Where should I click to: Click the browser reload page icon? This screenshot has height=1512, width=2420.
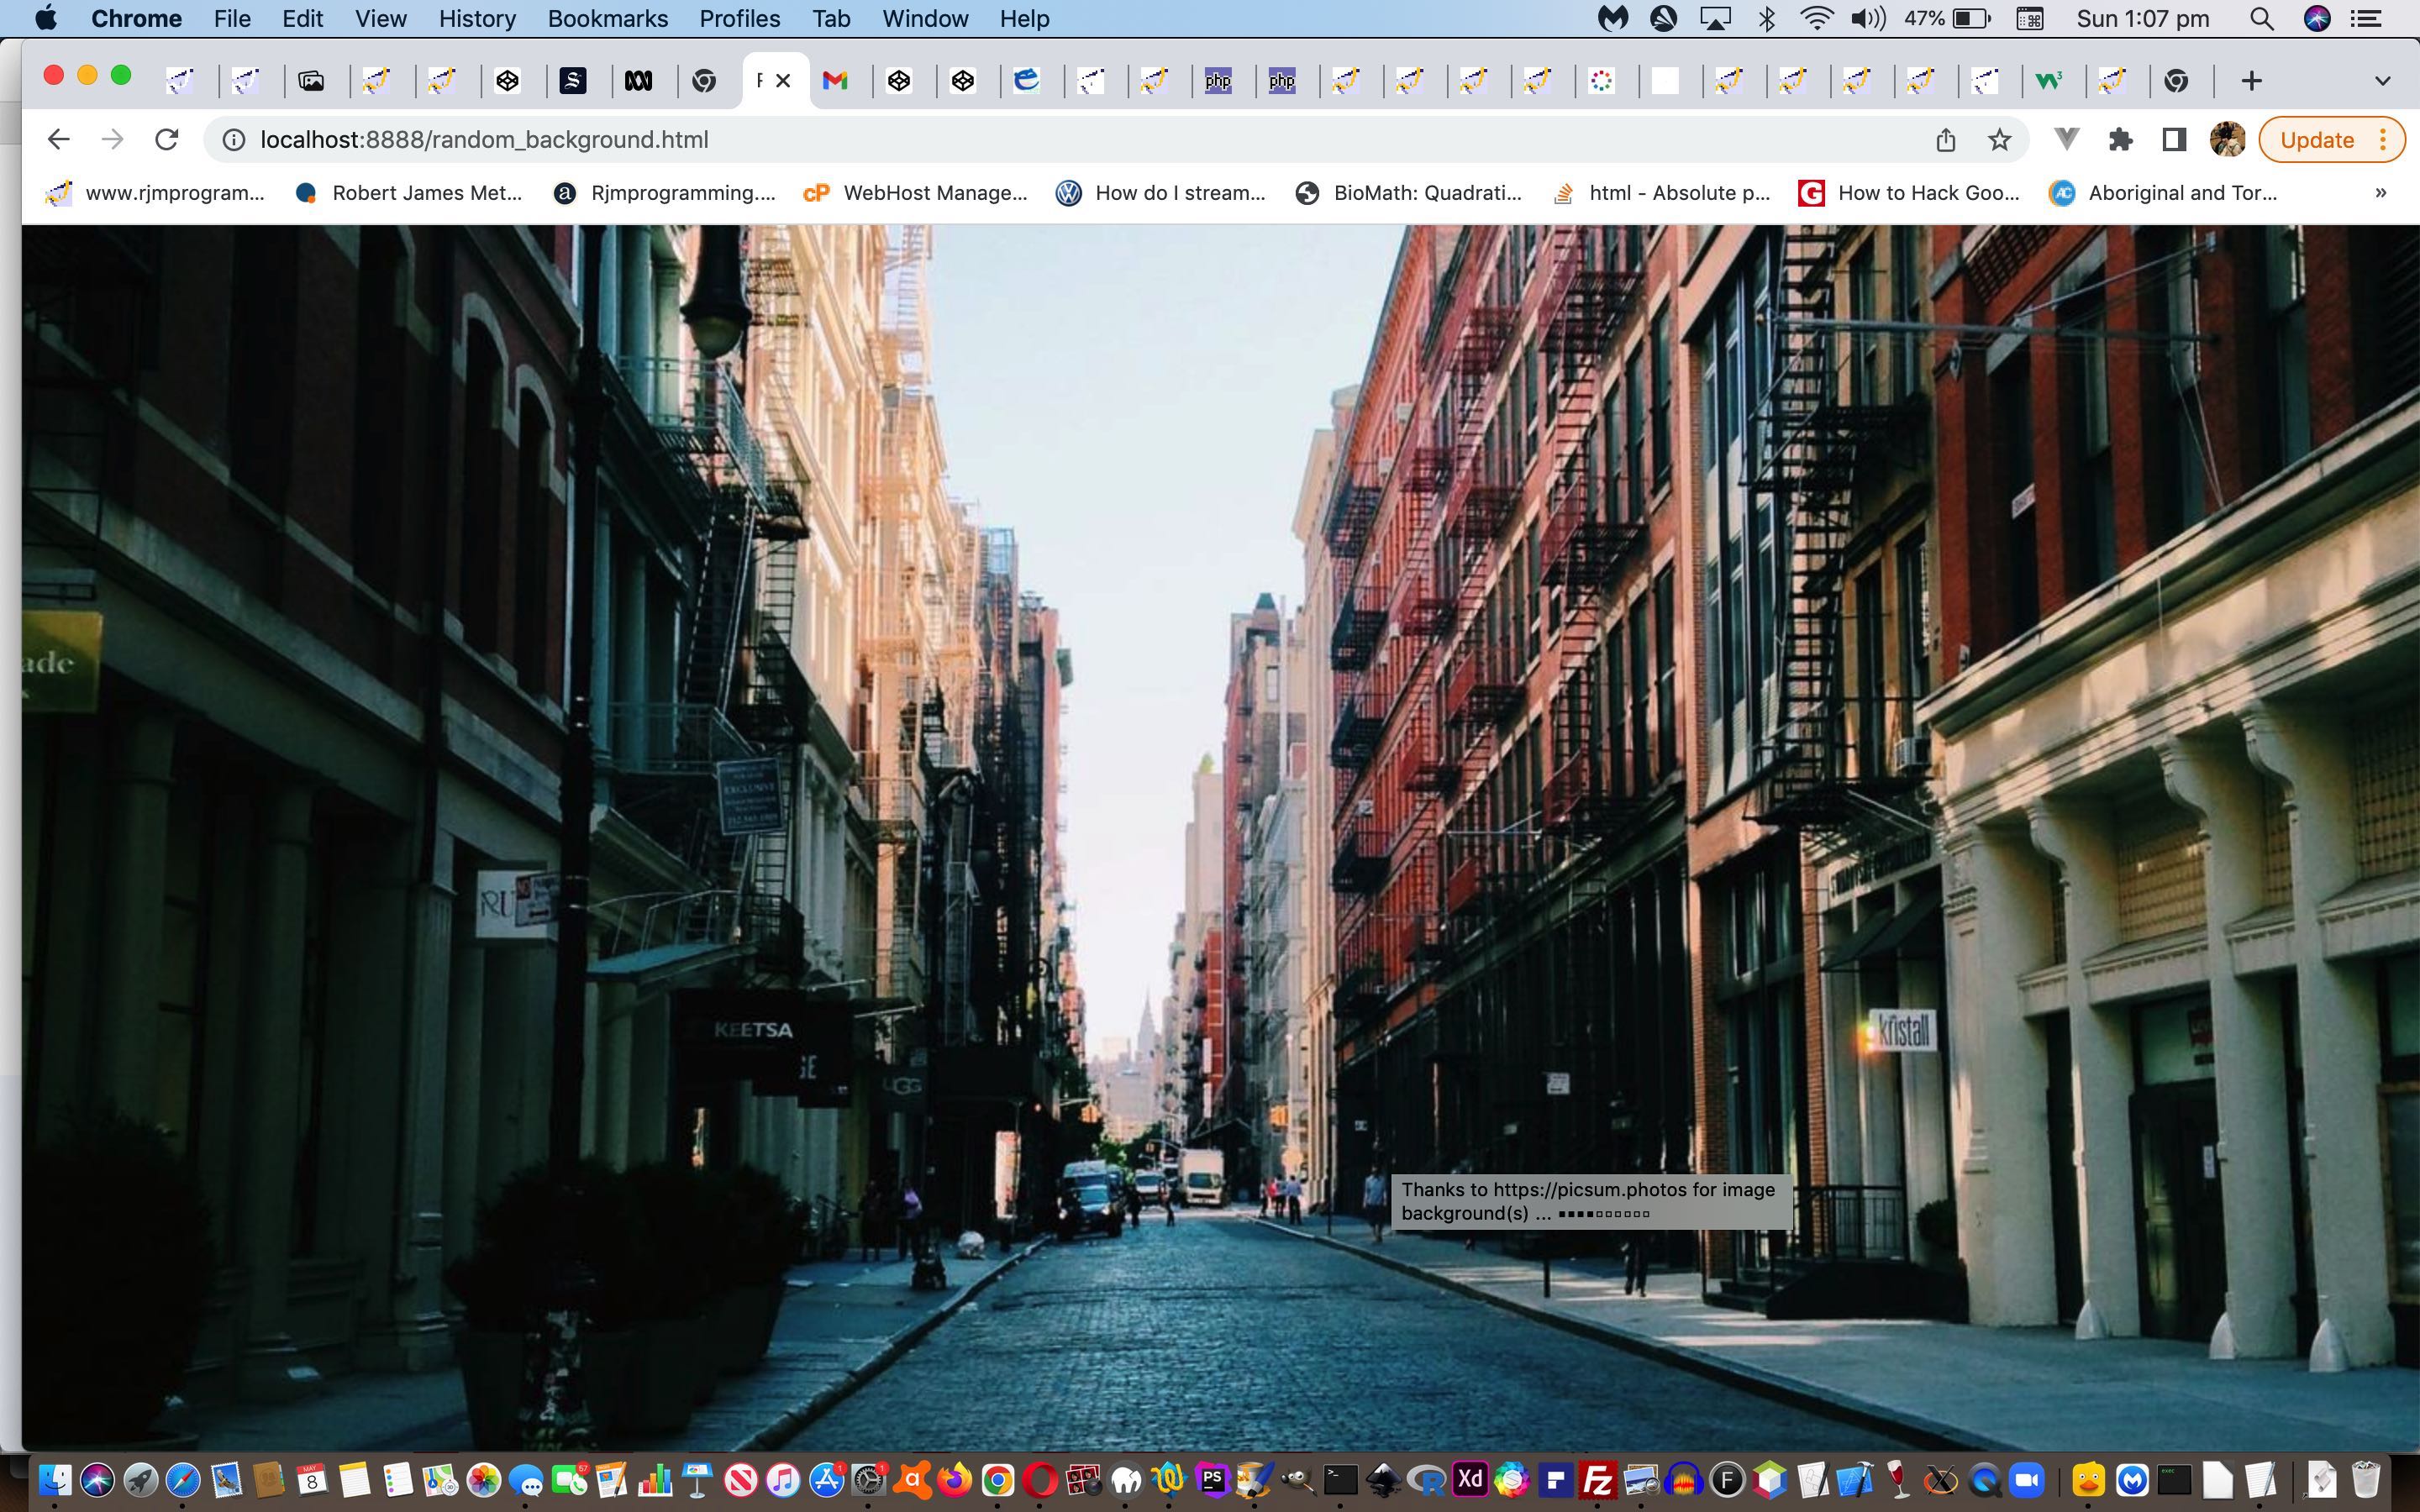pos(167,140)
